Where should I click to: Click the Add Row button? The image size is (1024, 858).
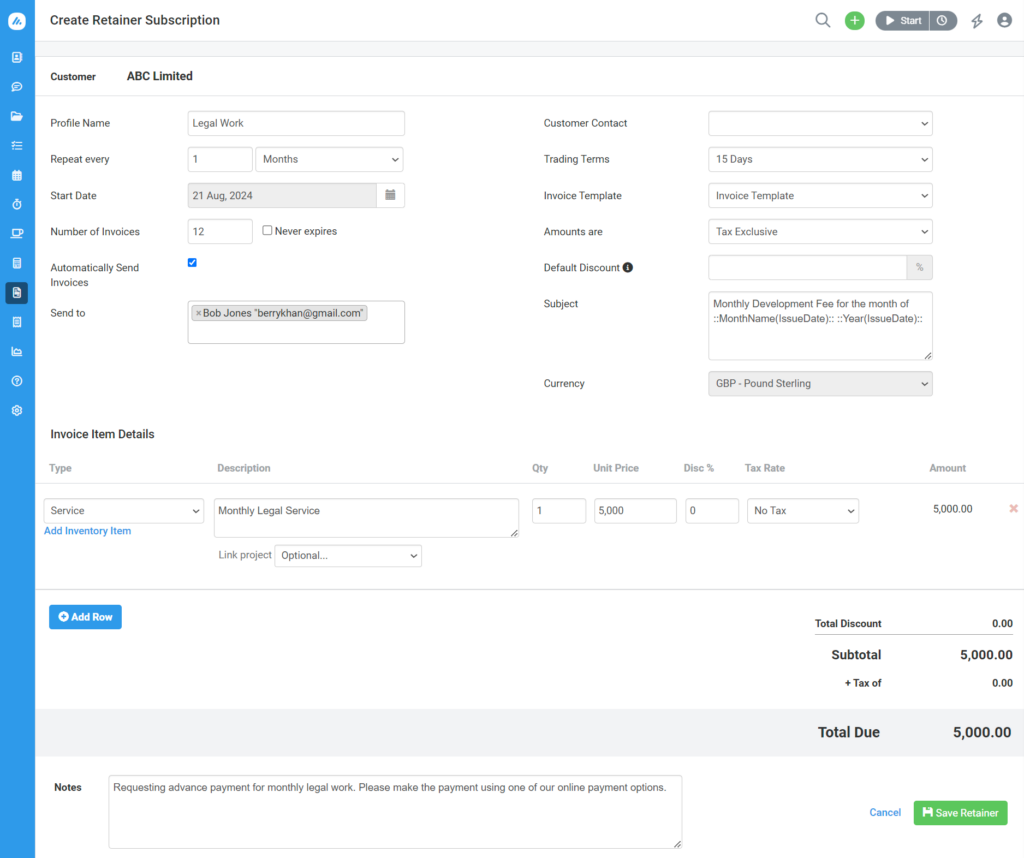pos(86,617)
